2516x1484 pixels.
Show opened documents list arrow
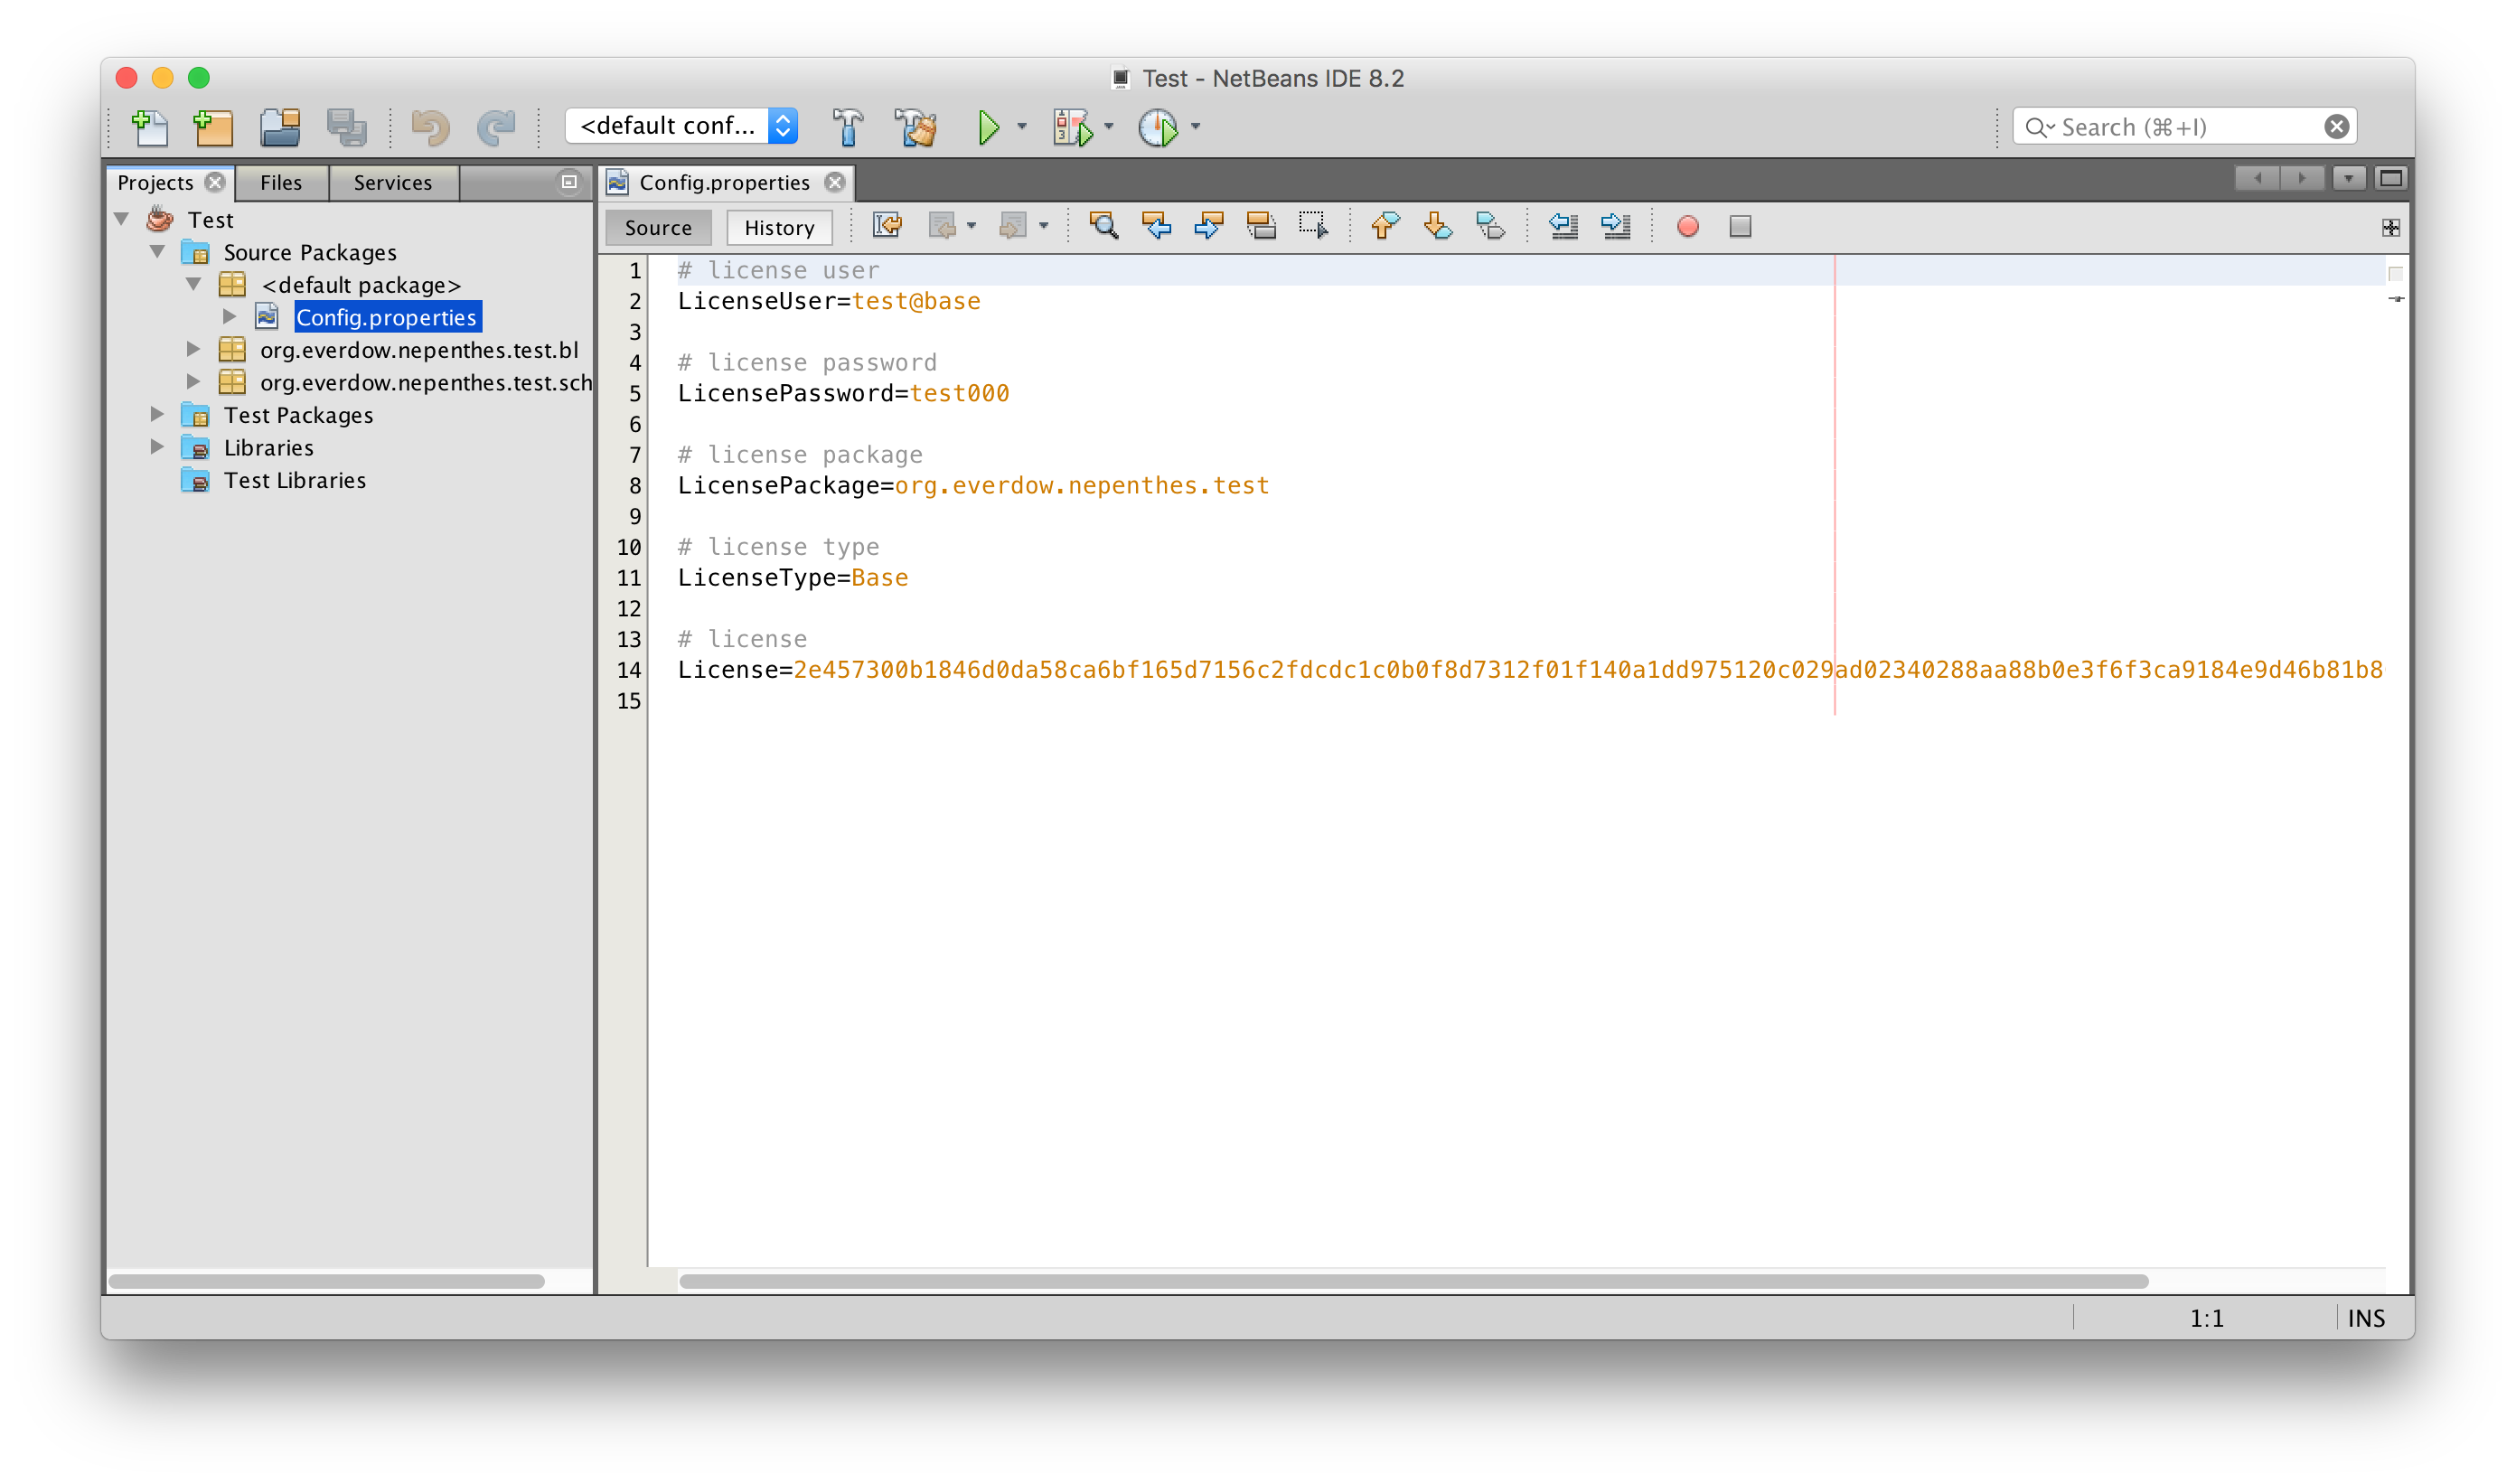coord(2348,179)
